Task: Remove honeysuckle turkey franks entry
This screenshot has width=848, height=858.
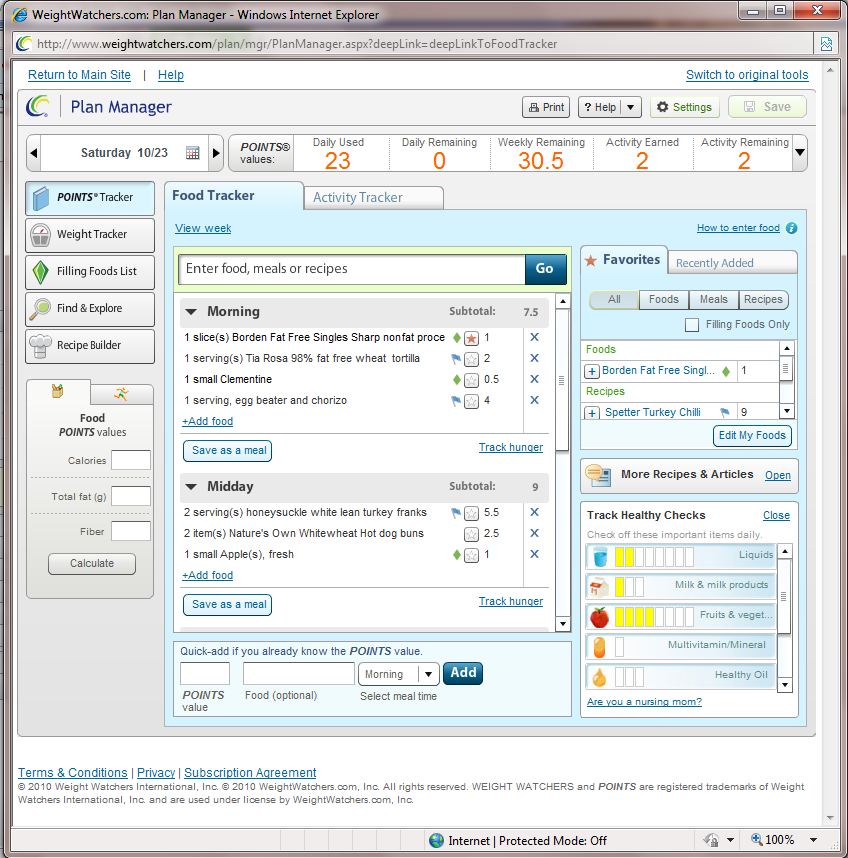Action: (535, 513)
